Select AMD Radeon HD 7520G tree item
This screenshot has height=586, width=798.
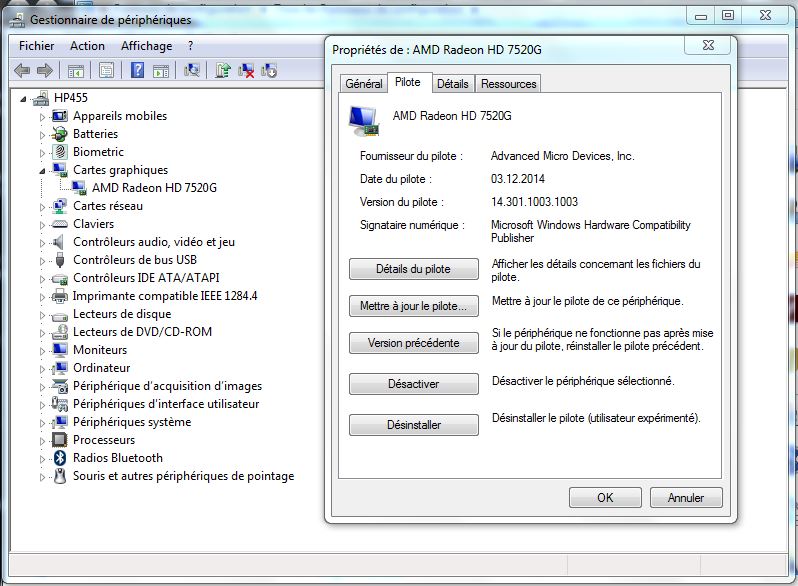click(154, 188)
